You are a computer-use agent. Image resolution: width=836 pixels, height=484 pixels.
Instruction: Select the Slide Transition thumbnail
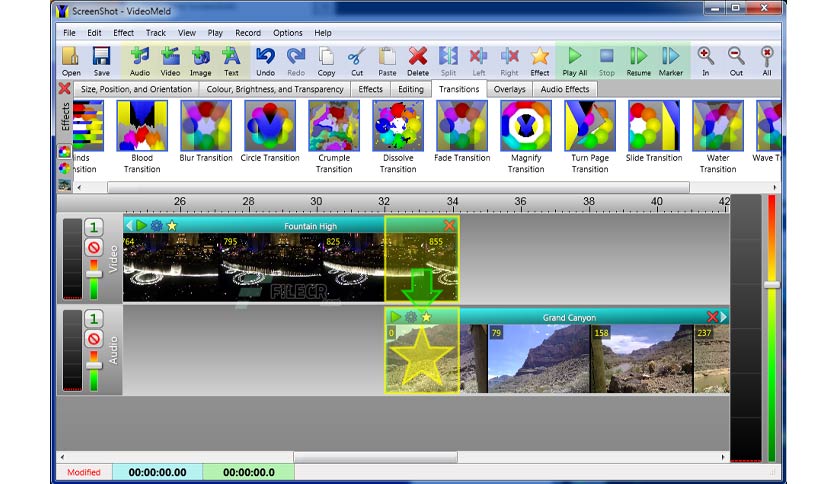click(x=654, y=126)
